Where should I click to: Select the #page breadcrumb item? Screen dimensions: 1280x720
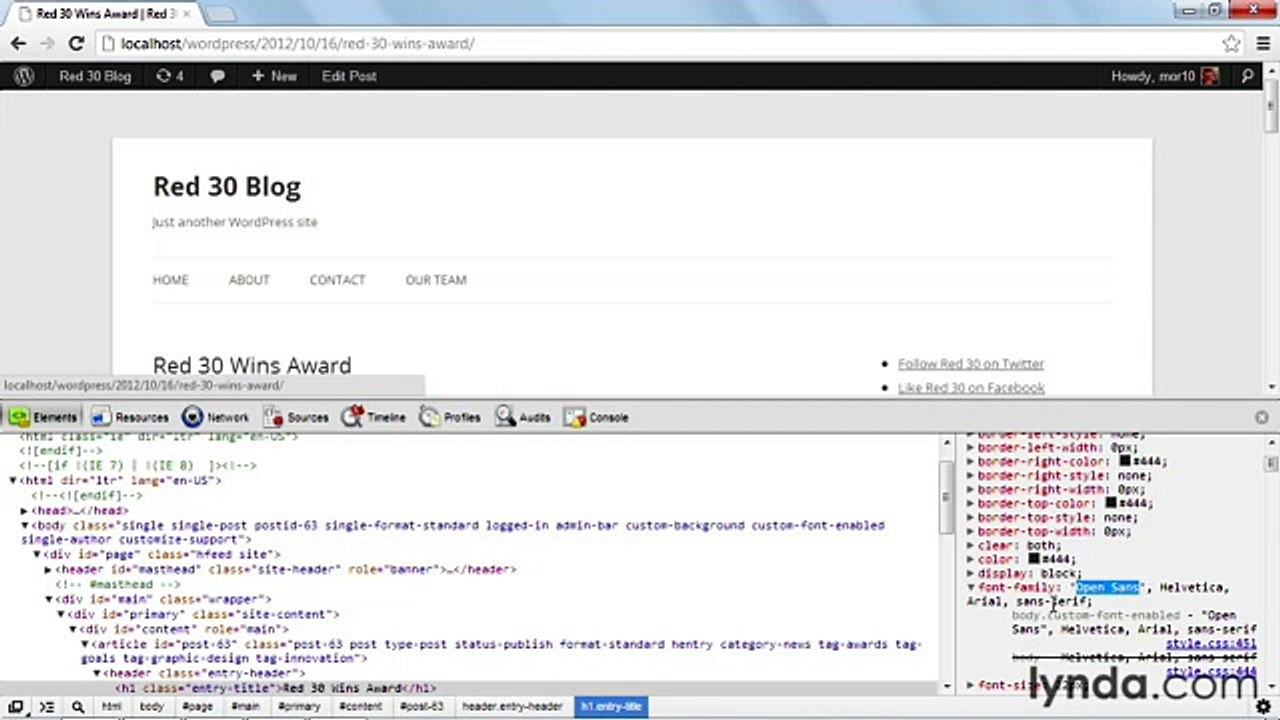(197, 707)
